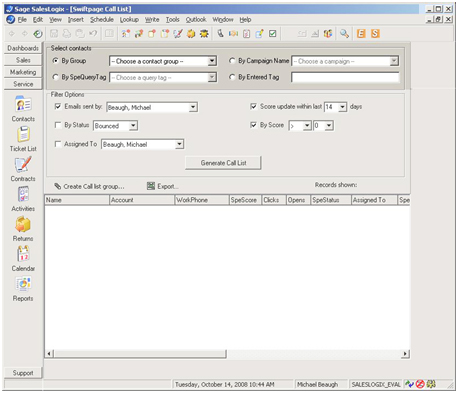Click the scroll left arrow of results grid
Image resolution: width=458 pixels, height=393 pixels.
[49, 354]
